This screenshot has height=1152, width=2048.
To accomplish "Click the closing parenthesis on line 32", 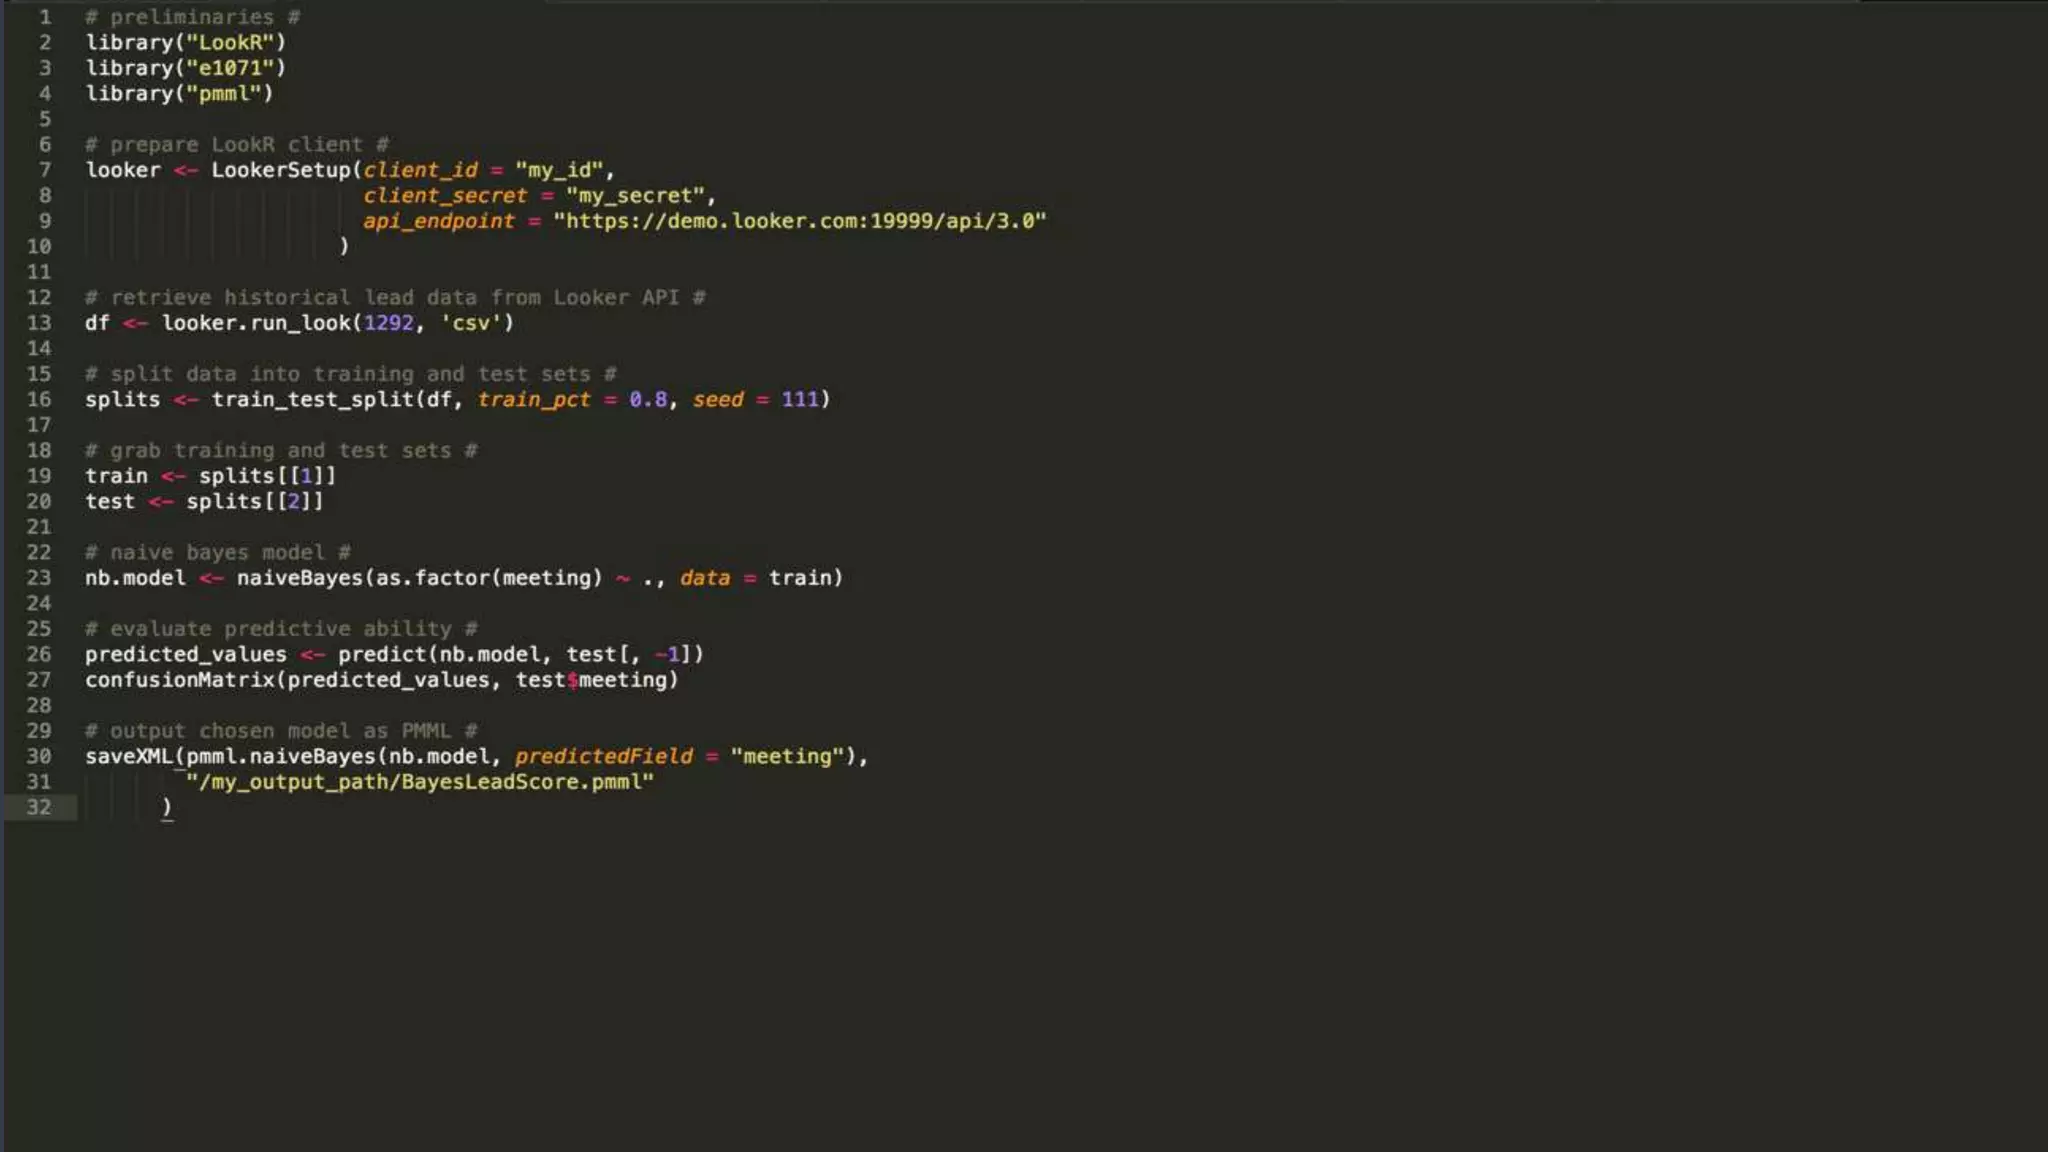I will tap(166, 807).
